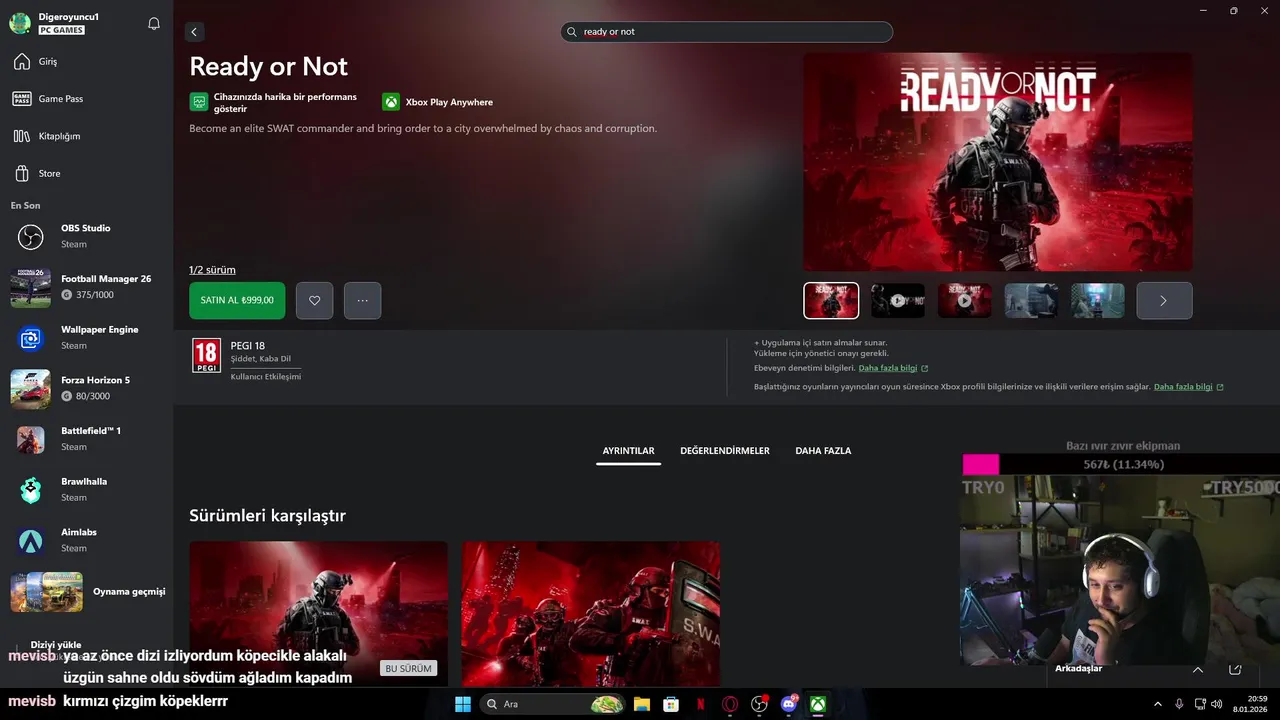
Task: Select first screenshot thumbnail in gallery
Action: click(831, 300)
